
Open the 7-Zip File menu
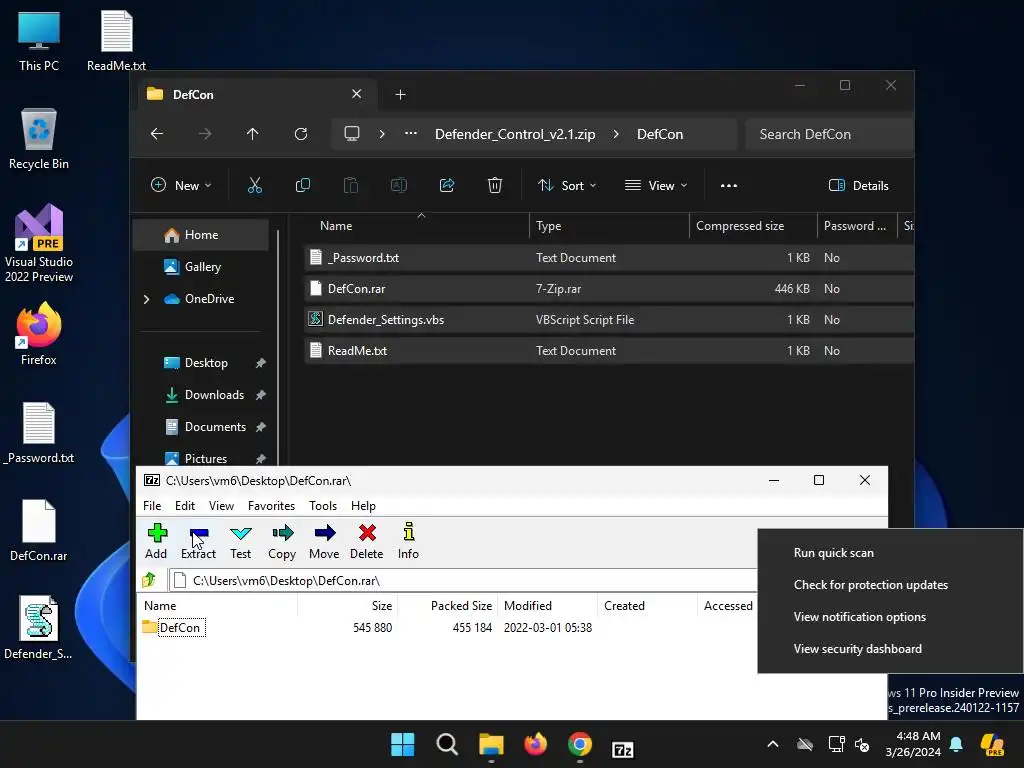[x=152, y=505]
